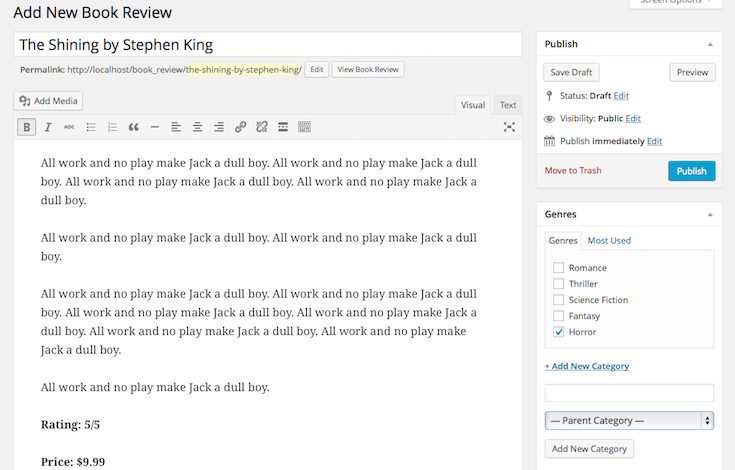
Task: Click the Rating: 5/5 line
Action: [70, 425]
